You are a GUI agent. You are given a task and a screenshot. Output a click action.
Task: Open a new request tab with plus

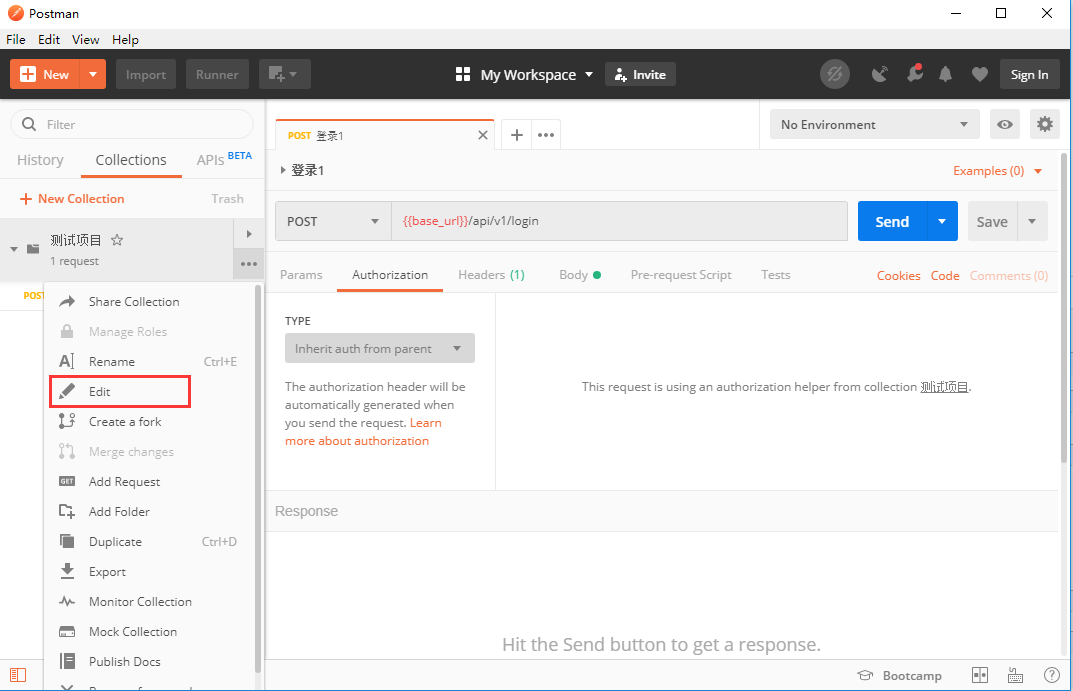[517, 135]
